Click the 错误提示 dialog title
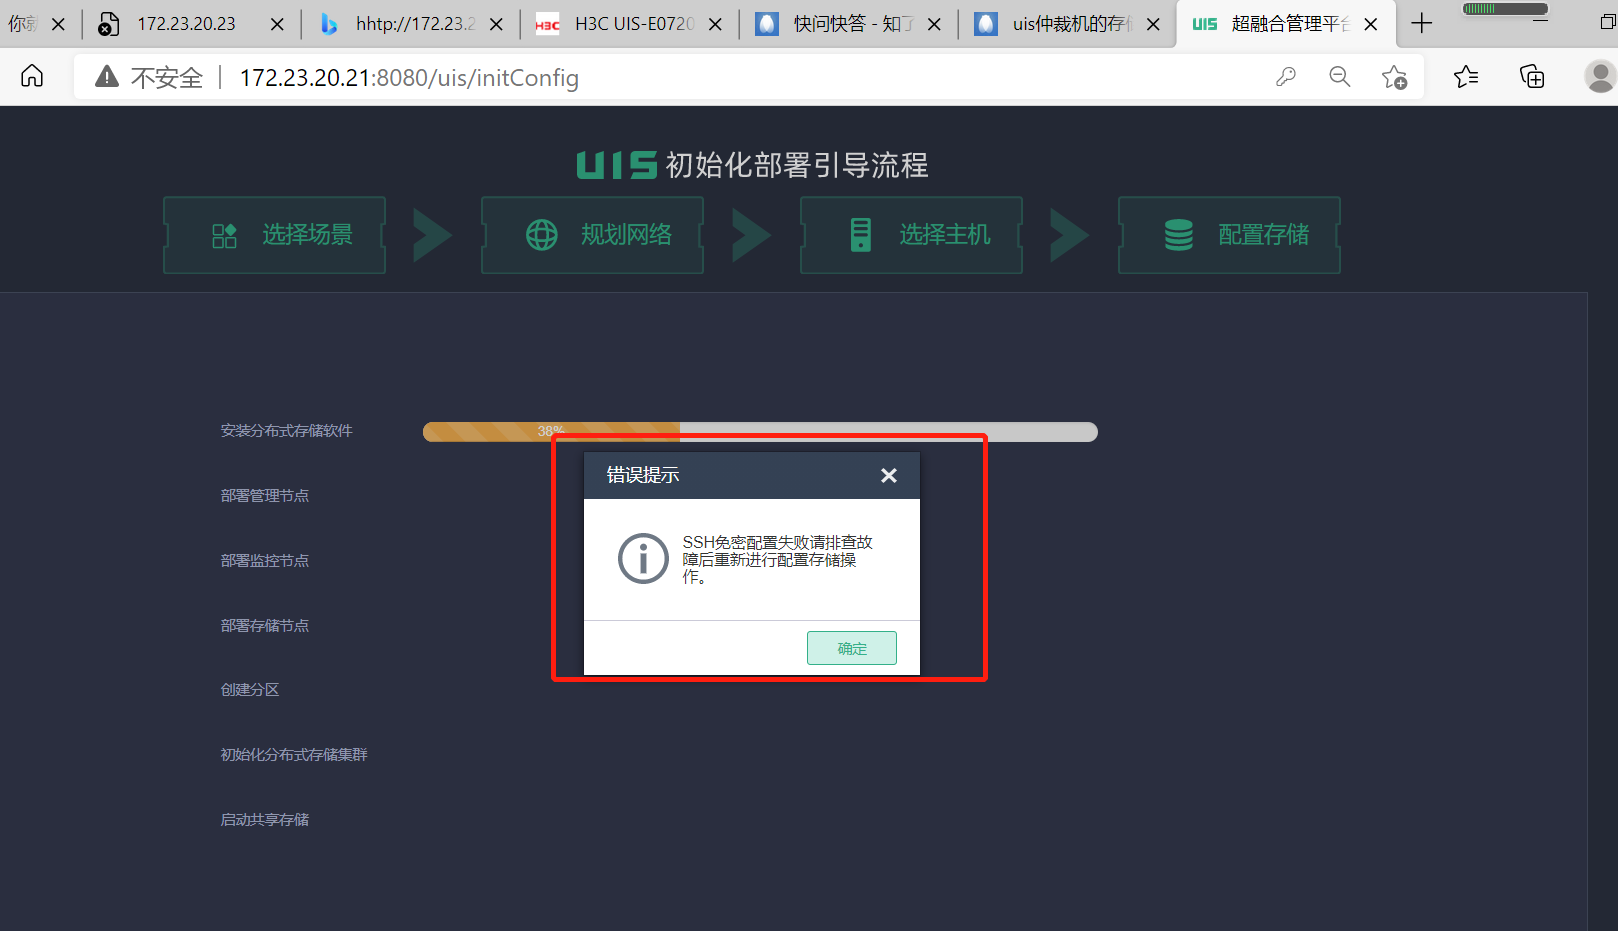The width and height of the screenshot is (1618, 931). click(643, 475)
